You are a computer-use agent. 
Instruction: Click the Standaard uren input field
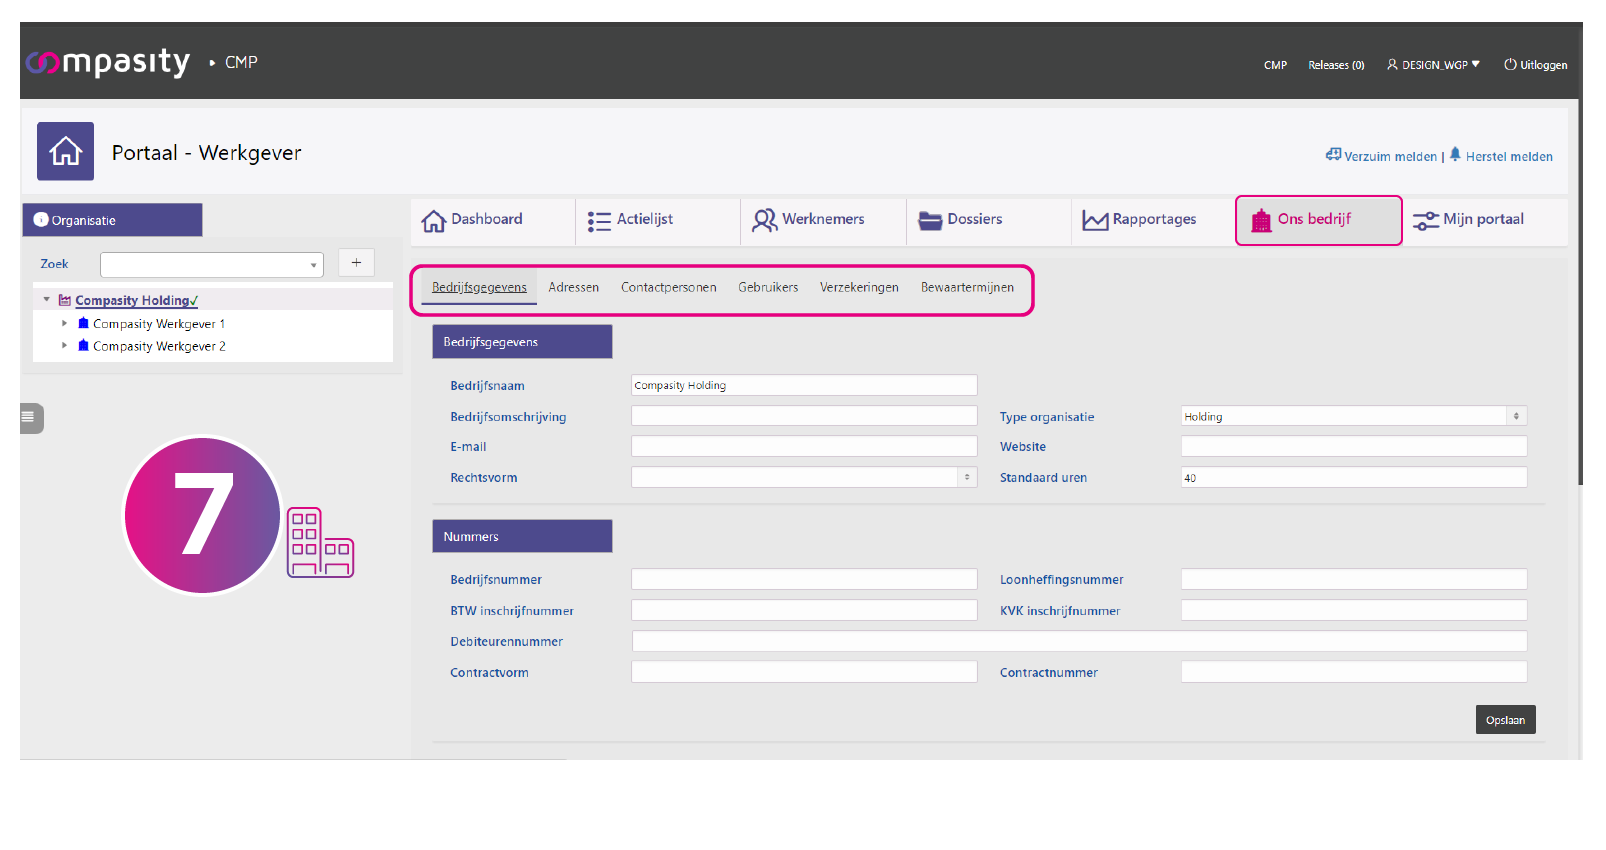[1354, 477]
